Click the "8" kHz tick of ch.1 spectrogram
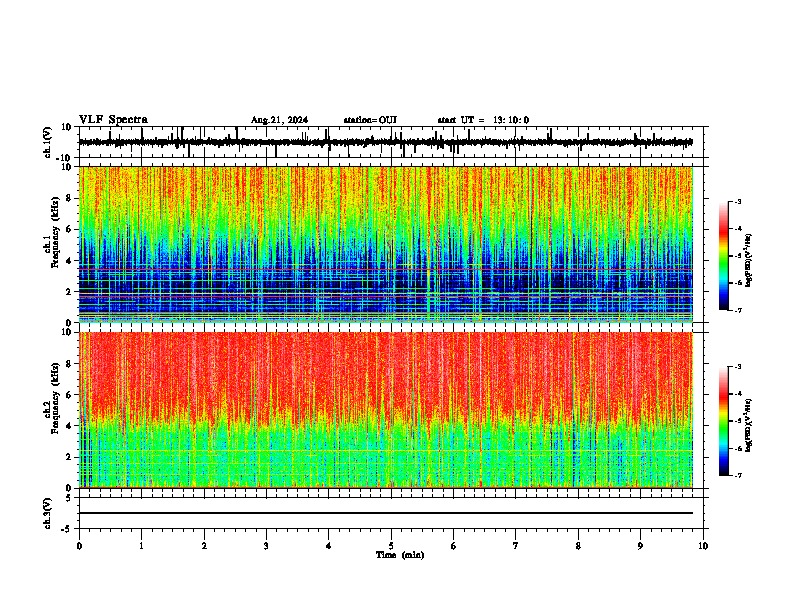This screenshot has height=612, width=792. coord(70,198)
